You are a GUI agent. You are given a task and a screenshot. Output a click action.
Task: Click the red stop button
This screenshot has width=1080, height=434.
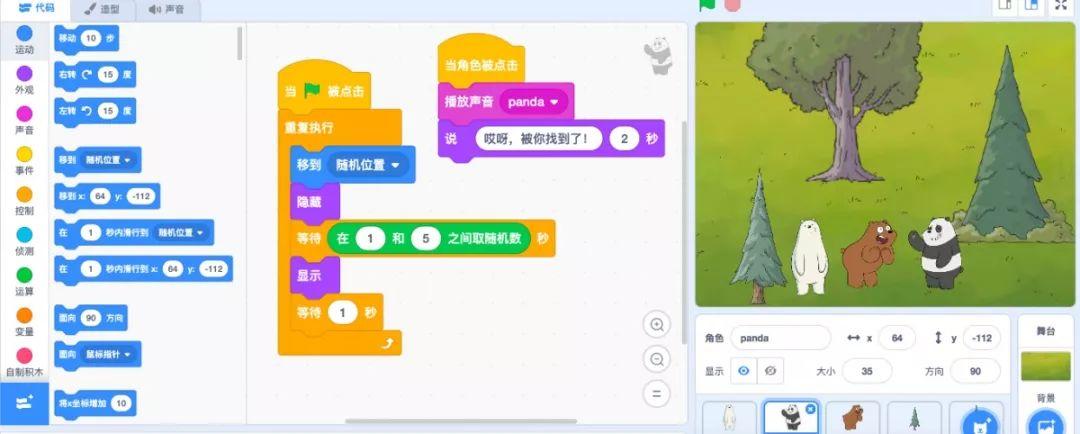[x=732, y=5]
